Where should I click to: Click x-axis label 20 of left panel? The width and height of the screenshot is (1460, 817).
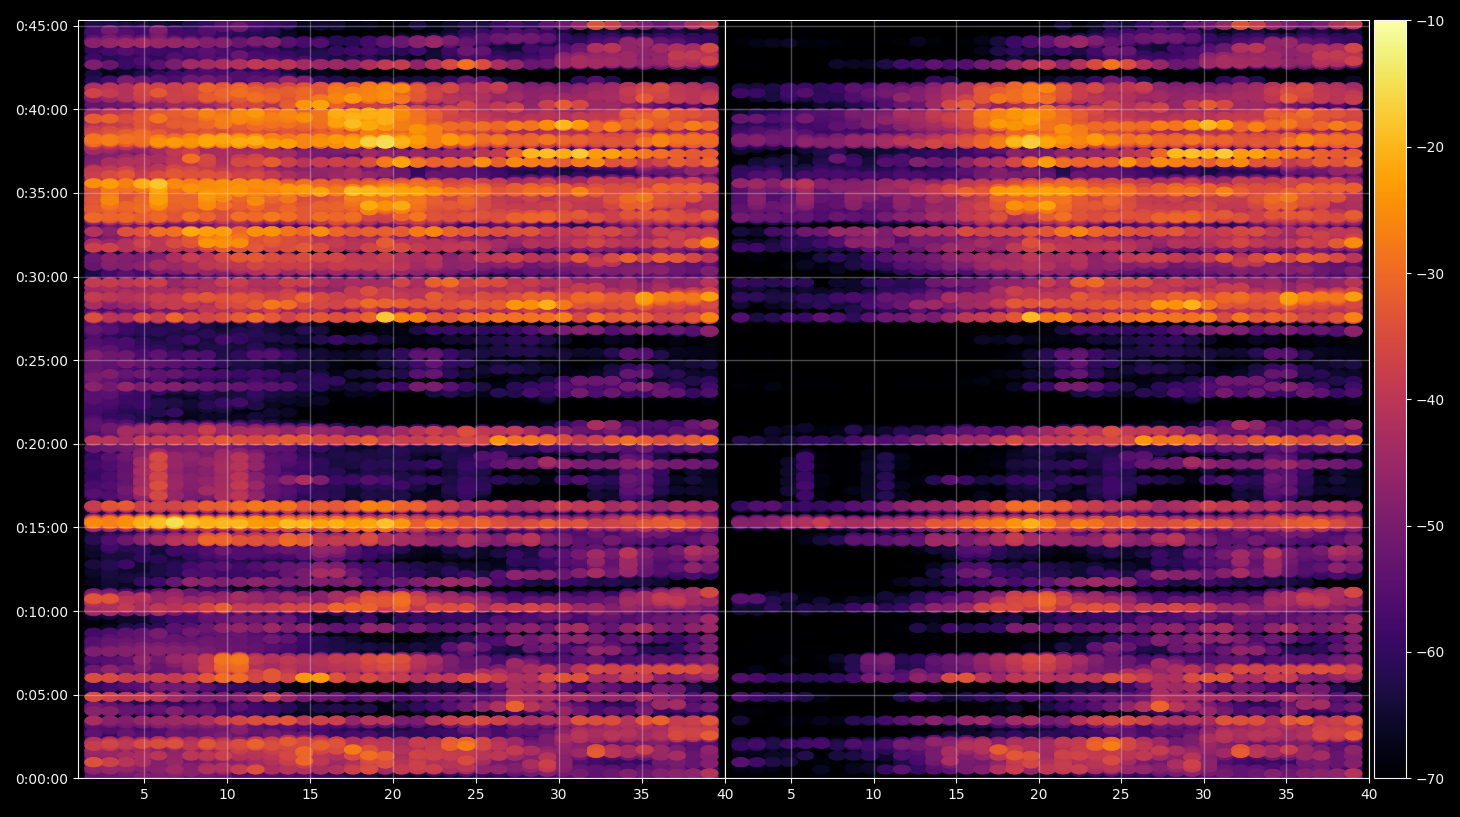392,795
